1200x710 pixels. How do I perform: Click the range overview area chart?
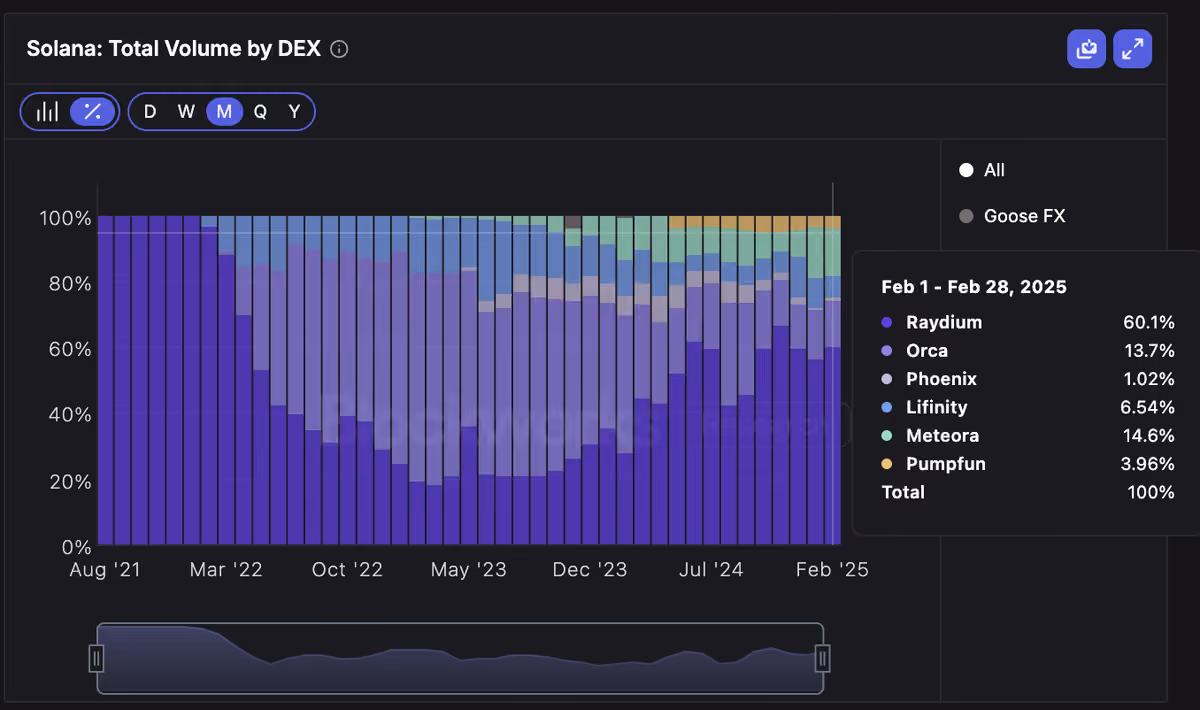460,658
